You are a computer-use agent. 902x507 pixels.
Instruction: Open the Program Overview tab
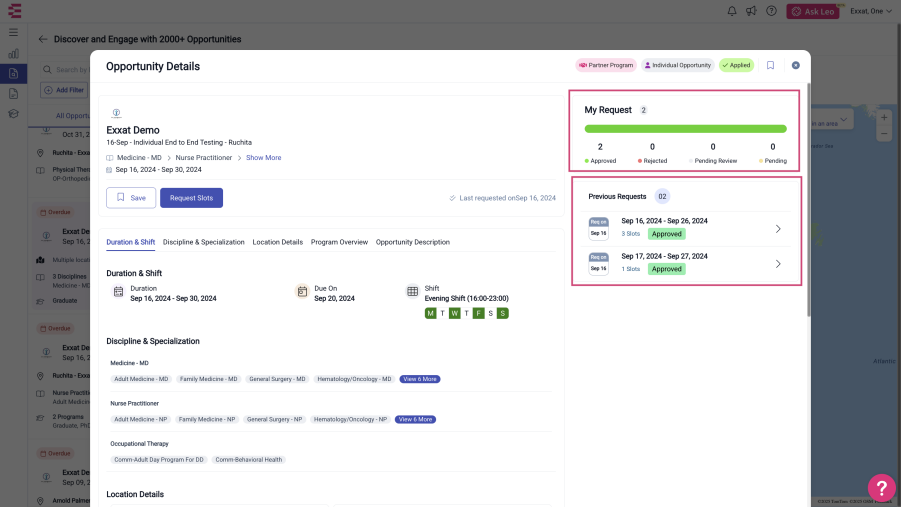coord(339,242)
